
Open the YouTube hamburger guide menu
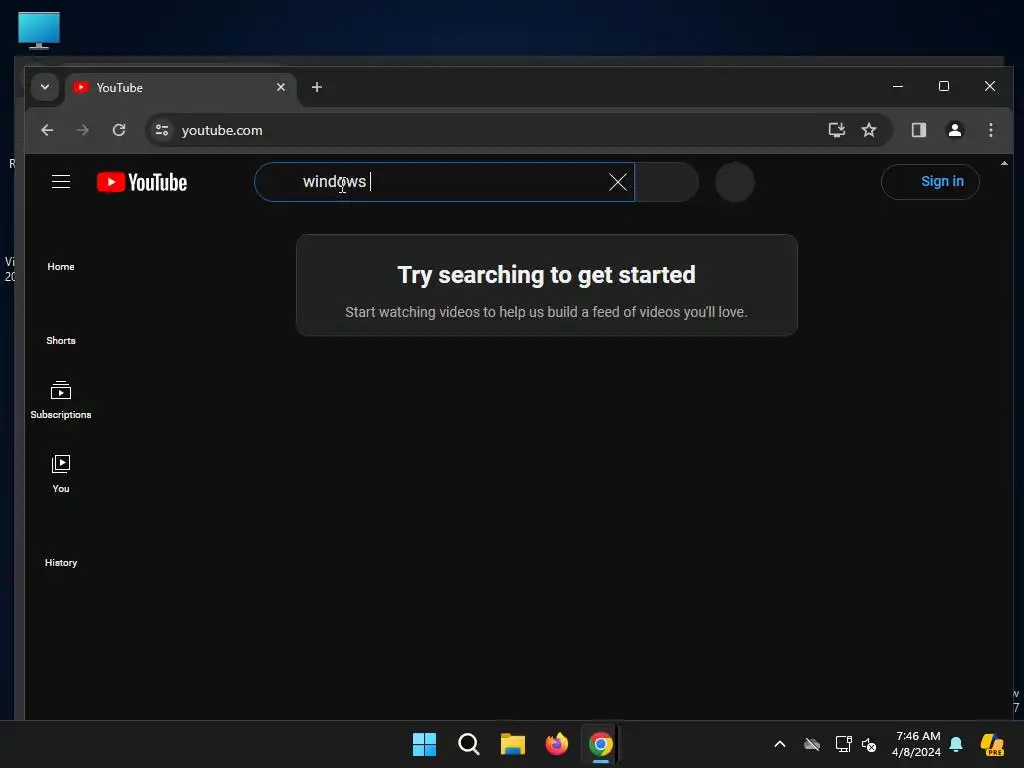click(61, 182)
